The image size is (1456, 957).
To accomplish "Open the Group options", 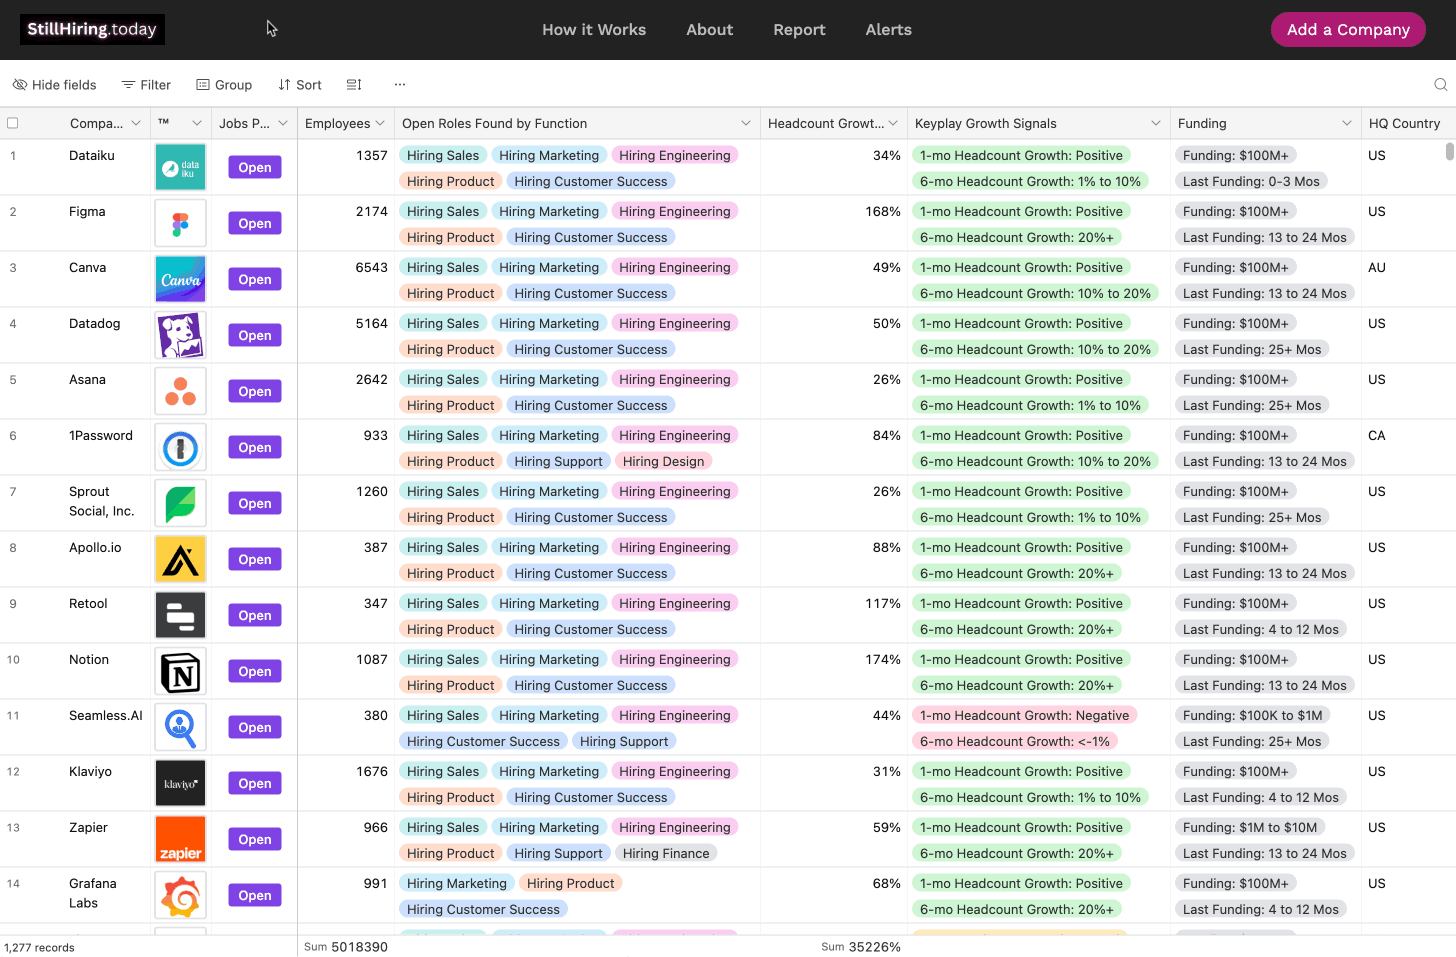I will click(224, 85).
